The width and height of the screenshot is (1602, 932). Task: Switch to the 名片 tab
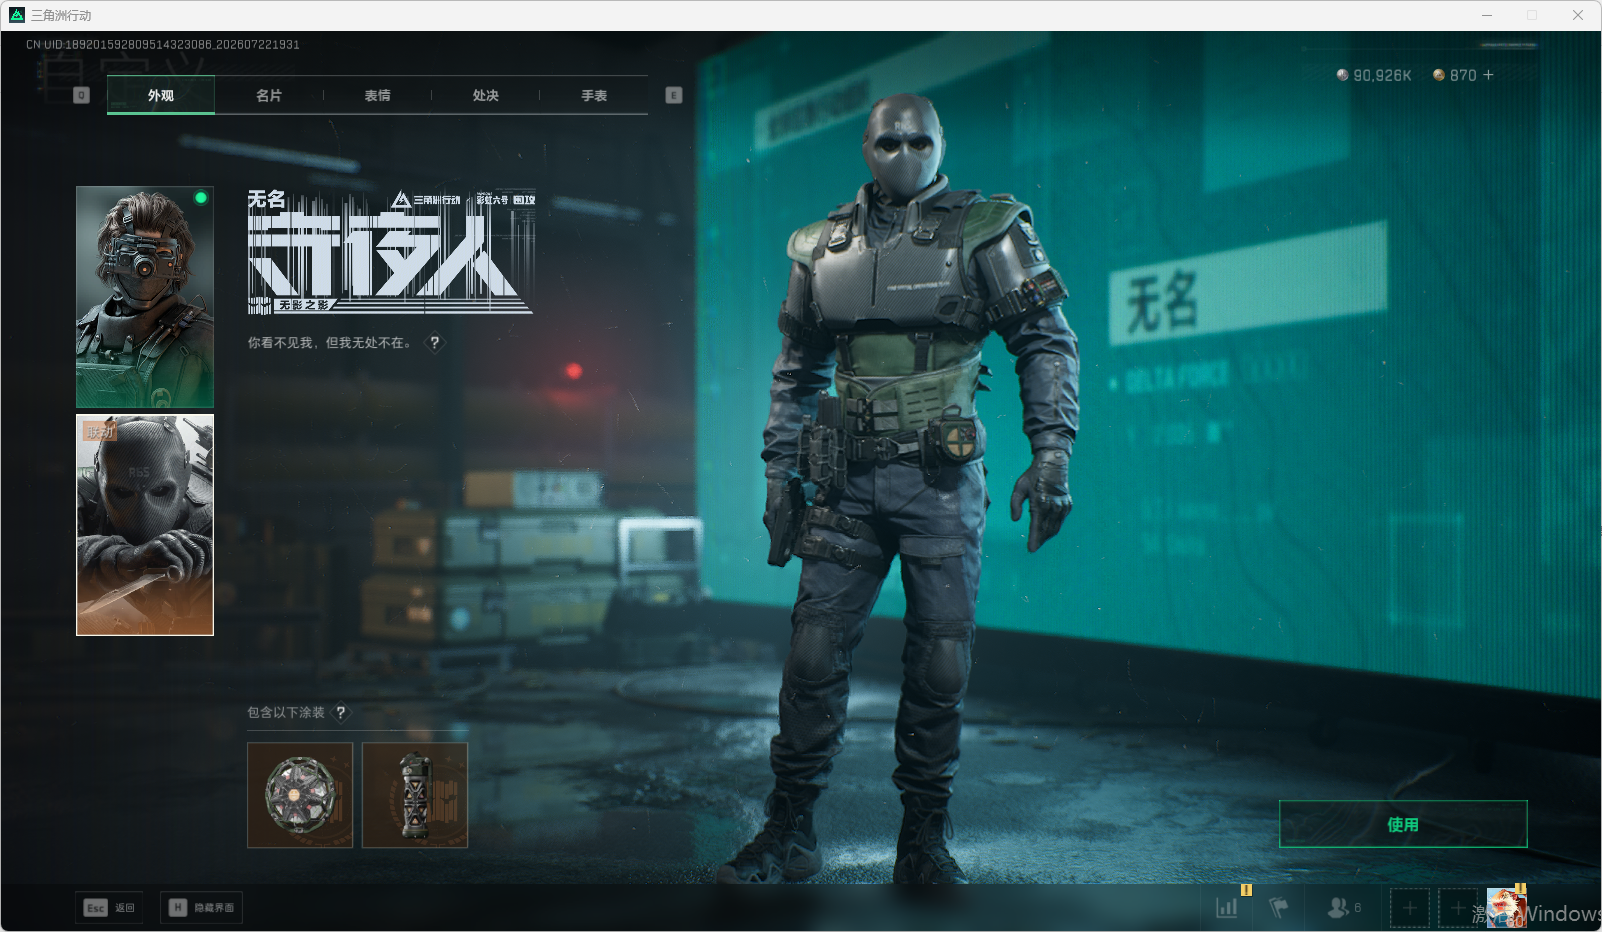coord(269,95)
